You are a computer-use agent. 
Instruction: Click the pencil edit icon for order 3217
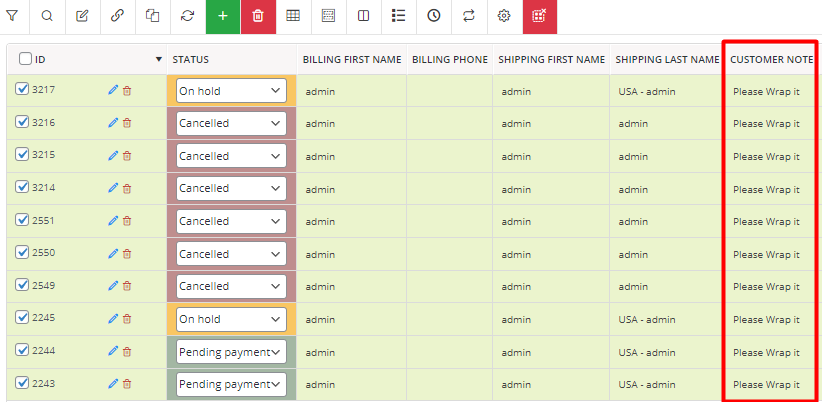point(113,90)
